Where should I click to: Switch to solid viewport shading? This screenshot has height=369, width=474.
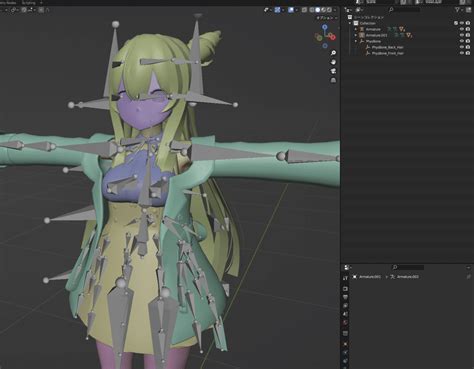point(318,10)
